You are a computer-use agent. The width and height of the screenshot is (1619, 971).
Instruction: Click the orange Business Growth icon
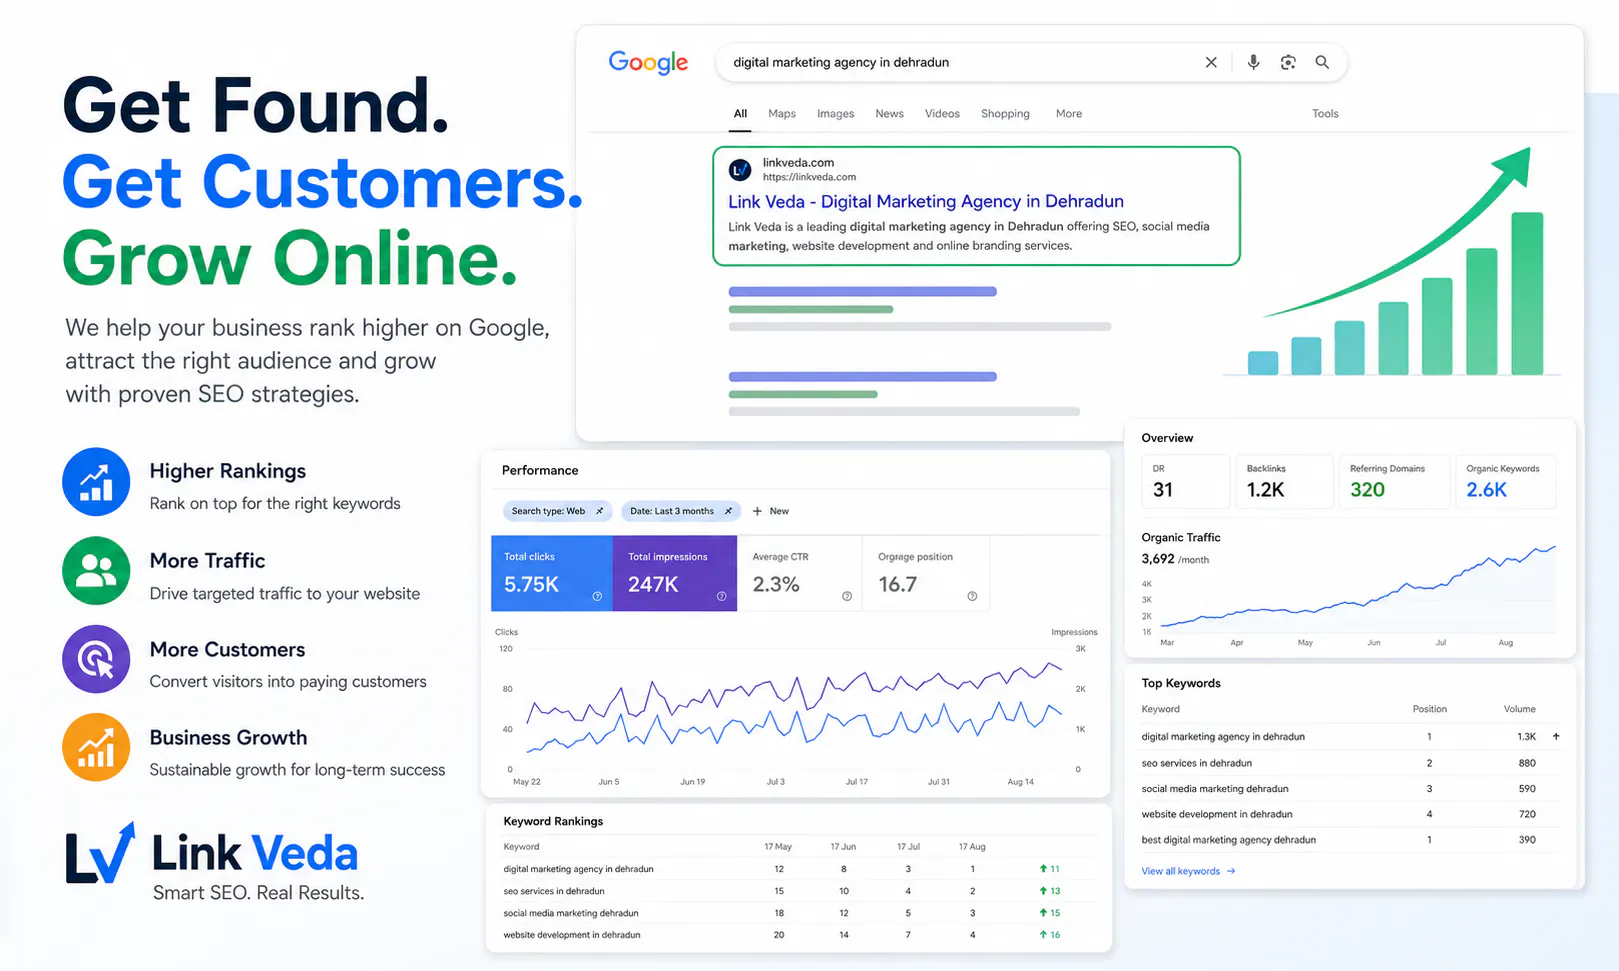coord(96,747)
